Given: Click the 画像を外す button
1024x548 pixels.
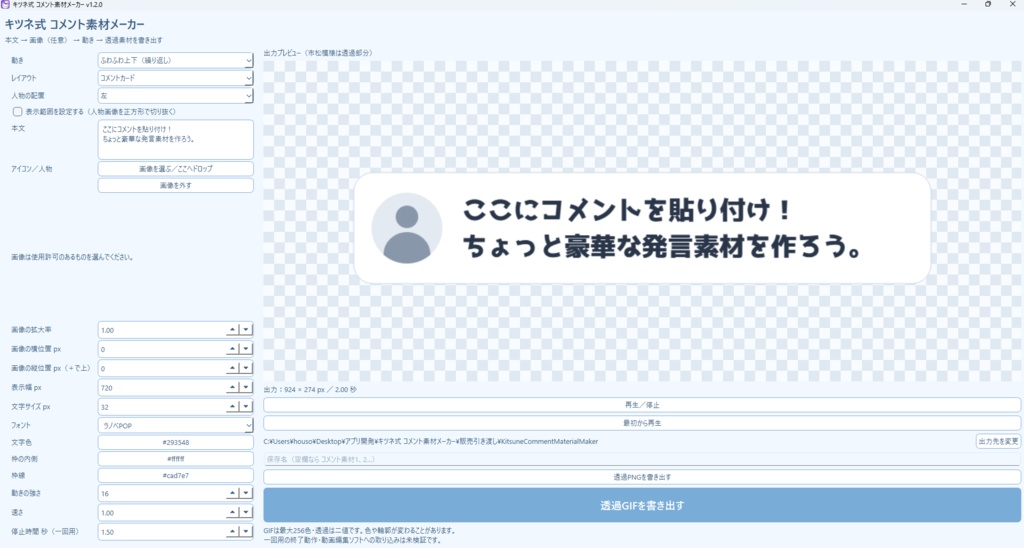Looking at the screenshot, I should (175, 185).
